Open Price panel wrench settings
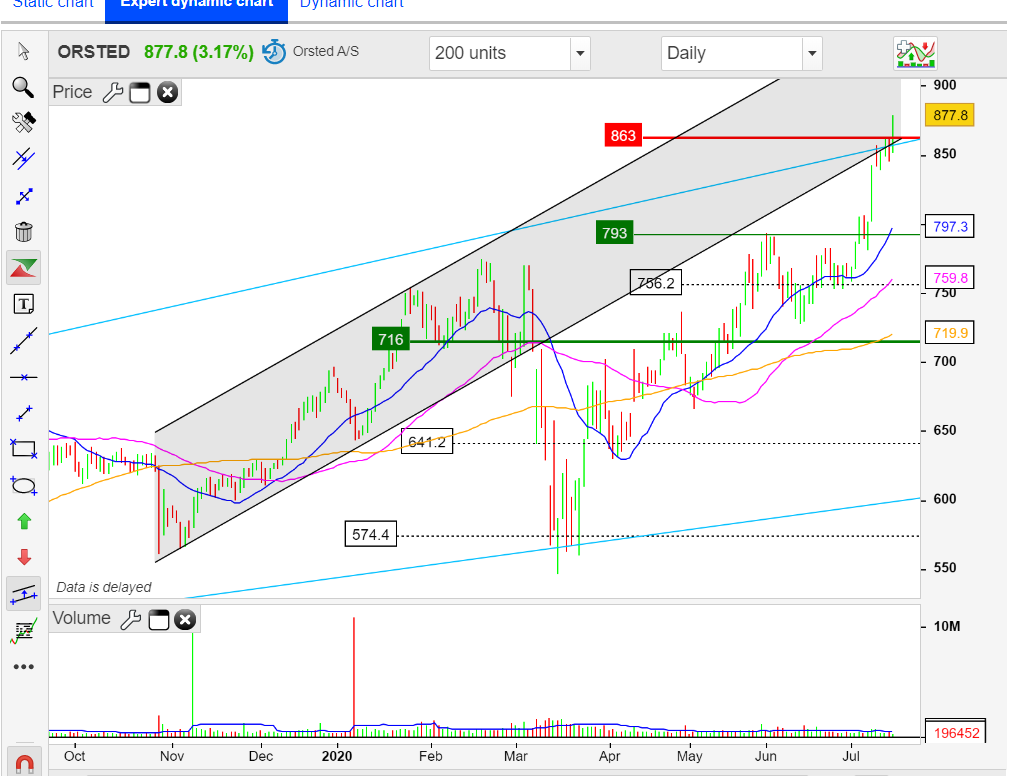The image size is (1028, 776). 112,93
